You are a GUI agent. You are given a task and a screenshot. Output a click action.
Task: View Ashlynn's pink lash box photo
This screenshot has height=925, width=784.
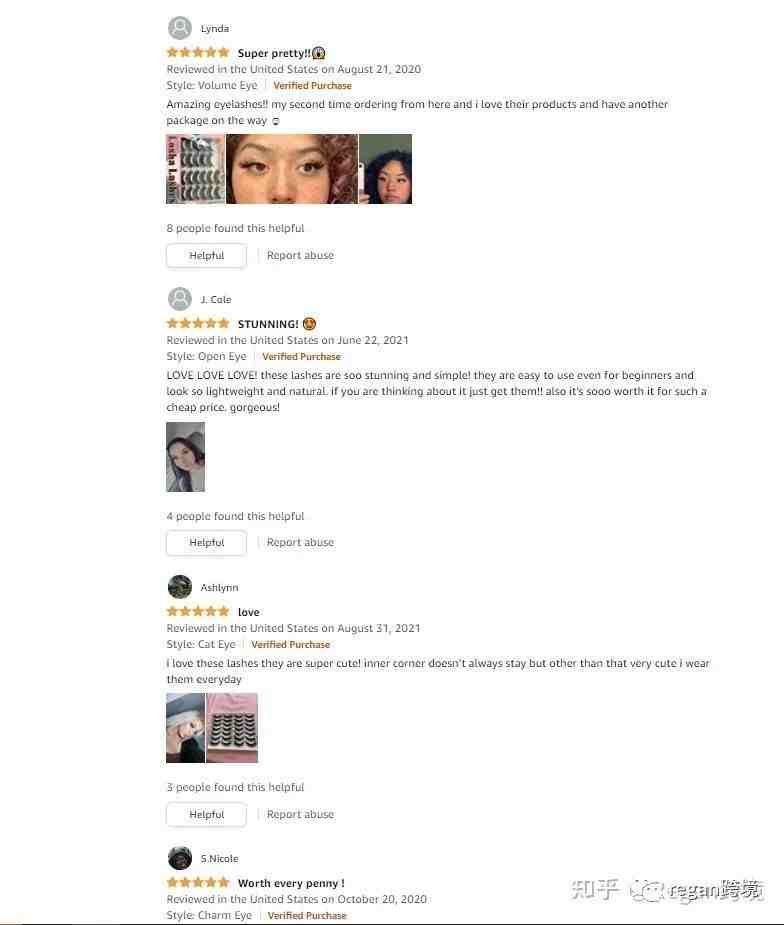click(232, 728)
